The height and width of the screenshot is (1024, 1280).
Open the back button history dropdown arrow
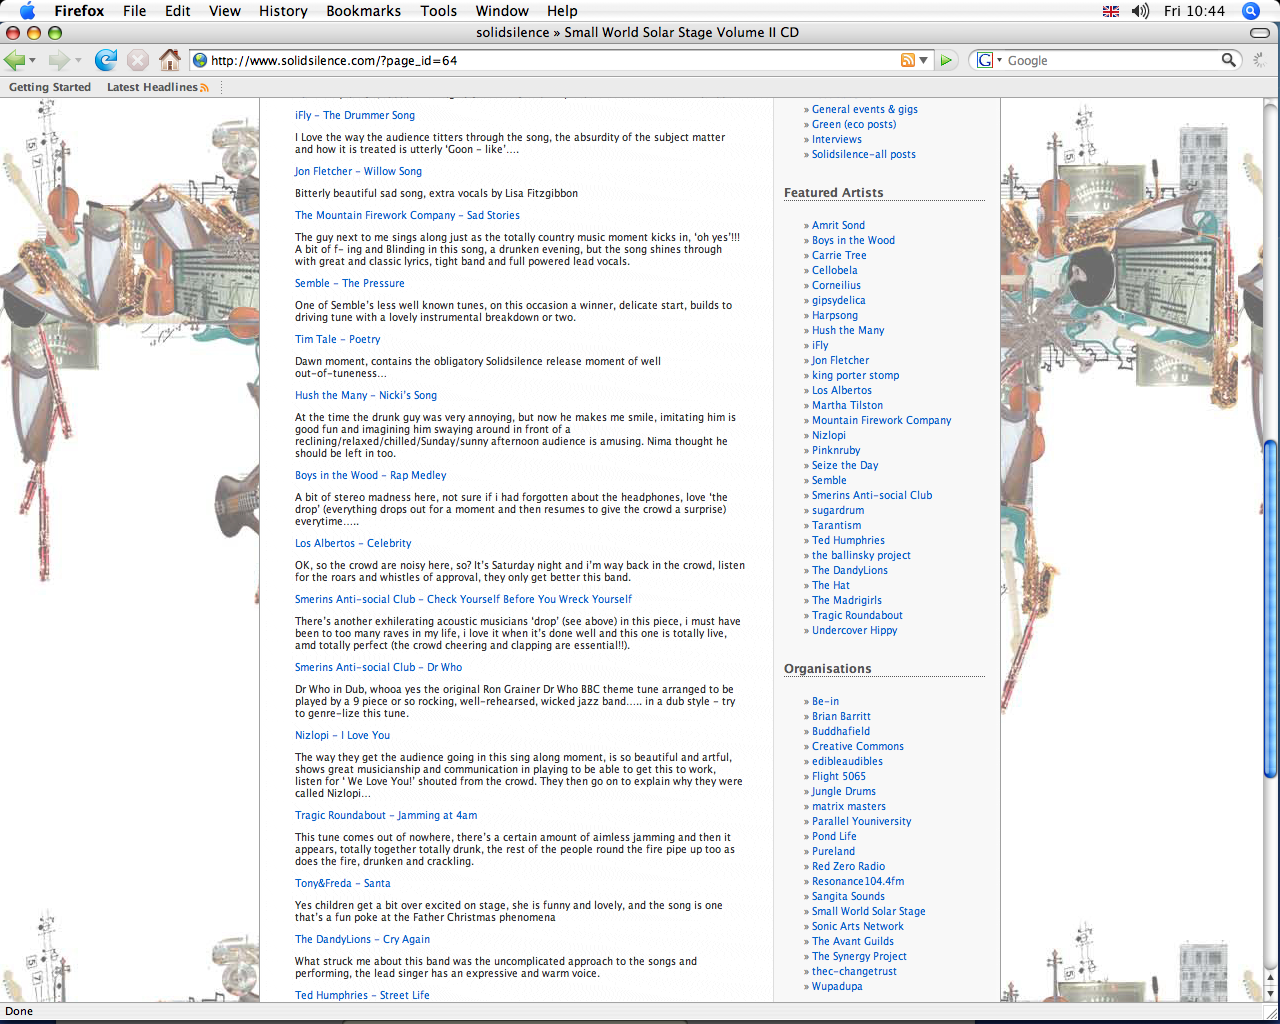[x=33, y=60]
